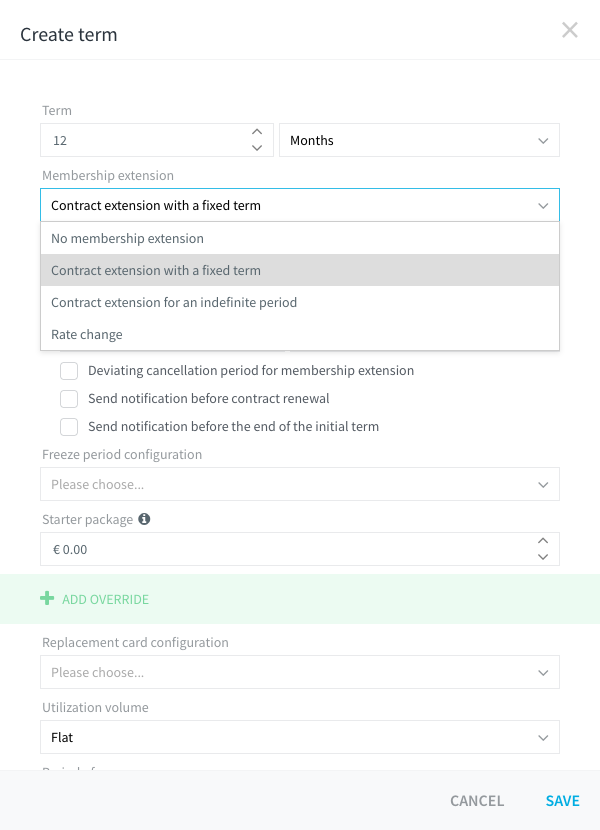Select the Rate change option
This screenshot has width=600, height=830.
tap(300, 335)
